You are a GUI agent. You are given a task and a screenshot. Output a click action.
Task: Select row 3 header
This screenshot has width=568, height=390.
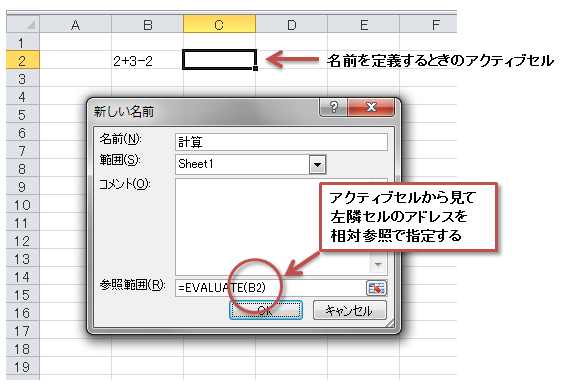click(22, 78)
